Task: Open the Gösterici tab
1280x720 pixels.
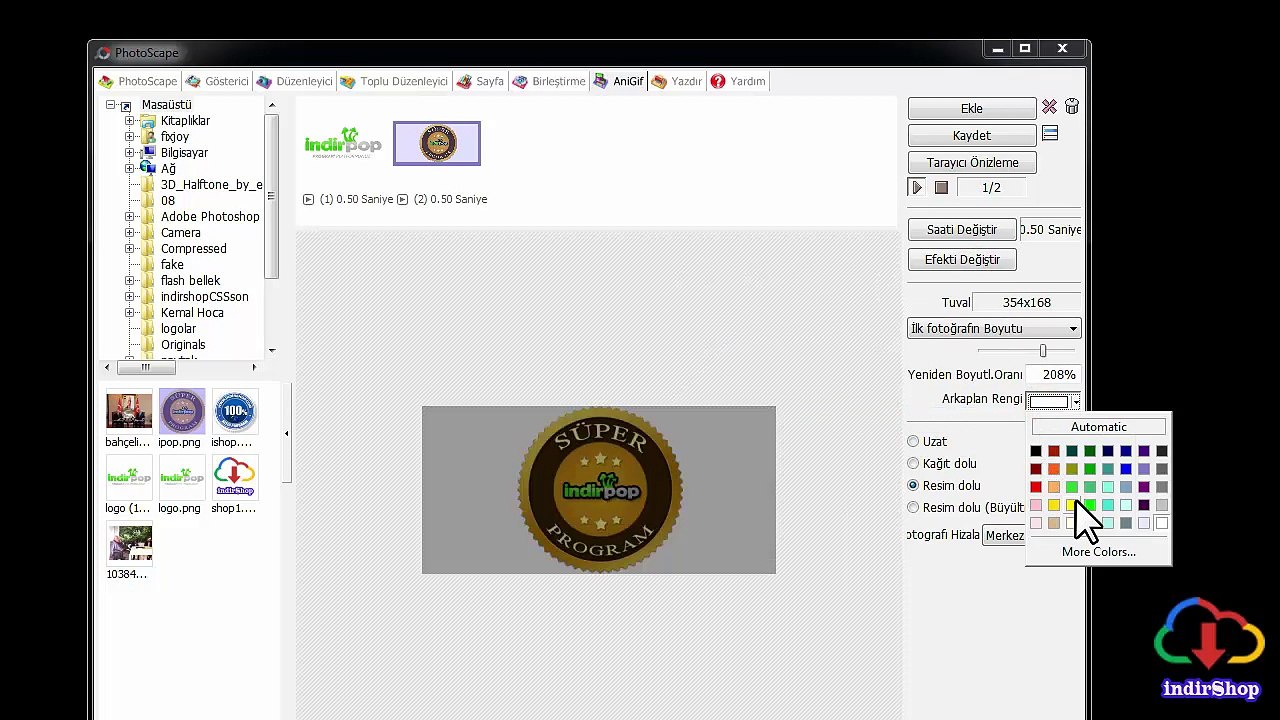Action: [217, 81]
